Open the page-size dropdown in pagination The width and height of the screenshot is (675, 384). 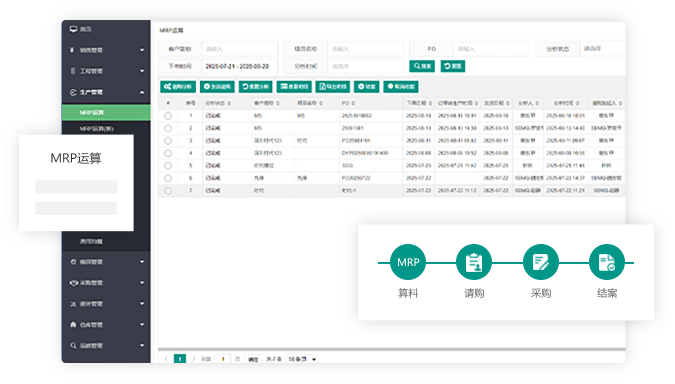[x=302, y=359]
